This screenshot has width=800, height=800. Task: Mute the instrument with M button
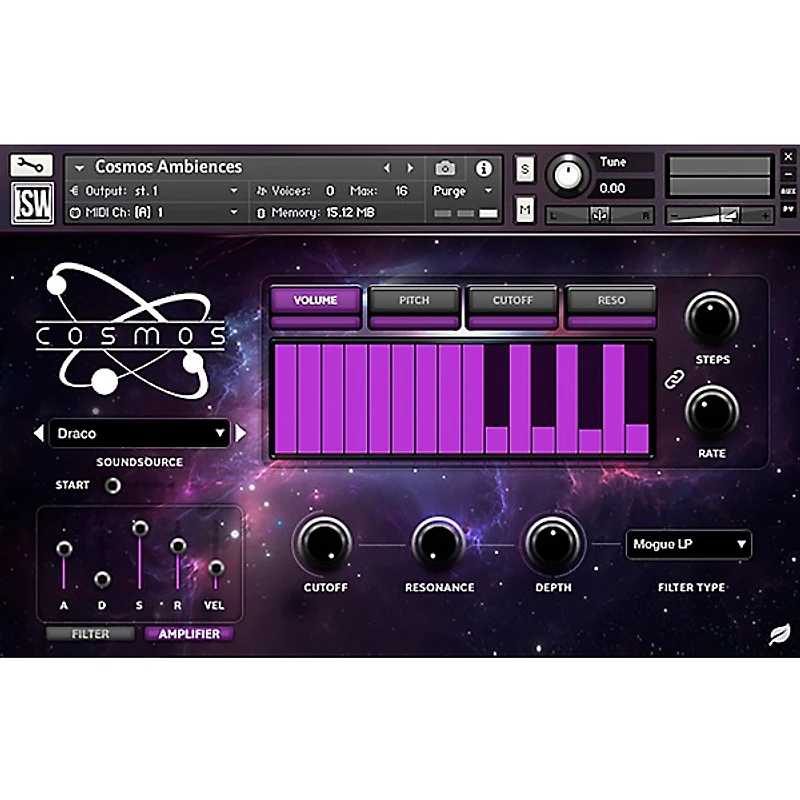(525, 210)
